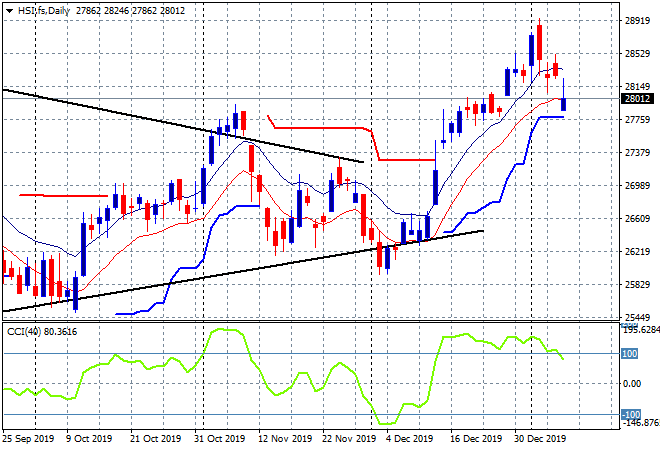This screenshot has width=660, height=450.
Task: Click the 30 Dec 2019 date label
Action: (540, 439)
